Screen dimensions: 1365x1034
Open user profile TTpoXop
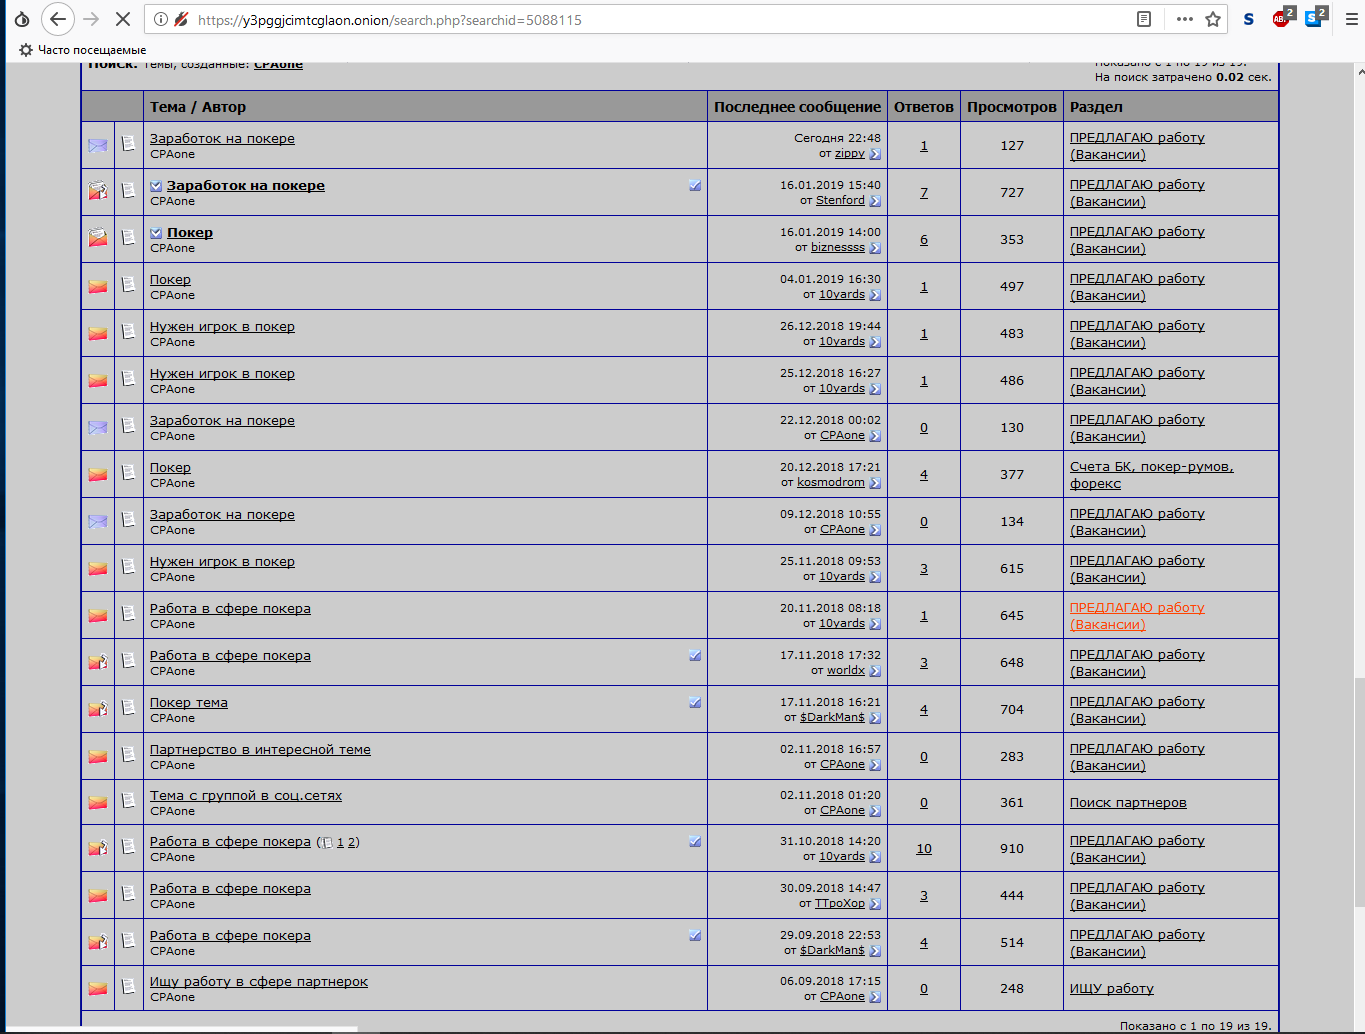tap(840, 903)
